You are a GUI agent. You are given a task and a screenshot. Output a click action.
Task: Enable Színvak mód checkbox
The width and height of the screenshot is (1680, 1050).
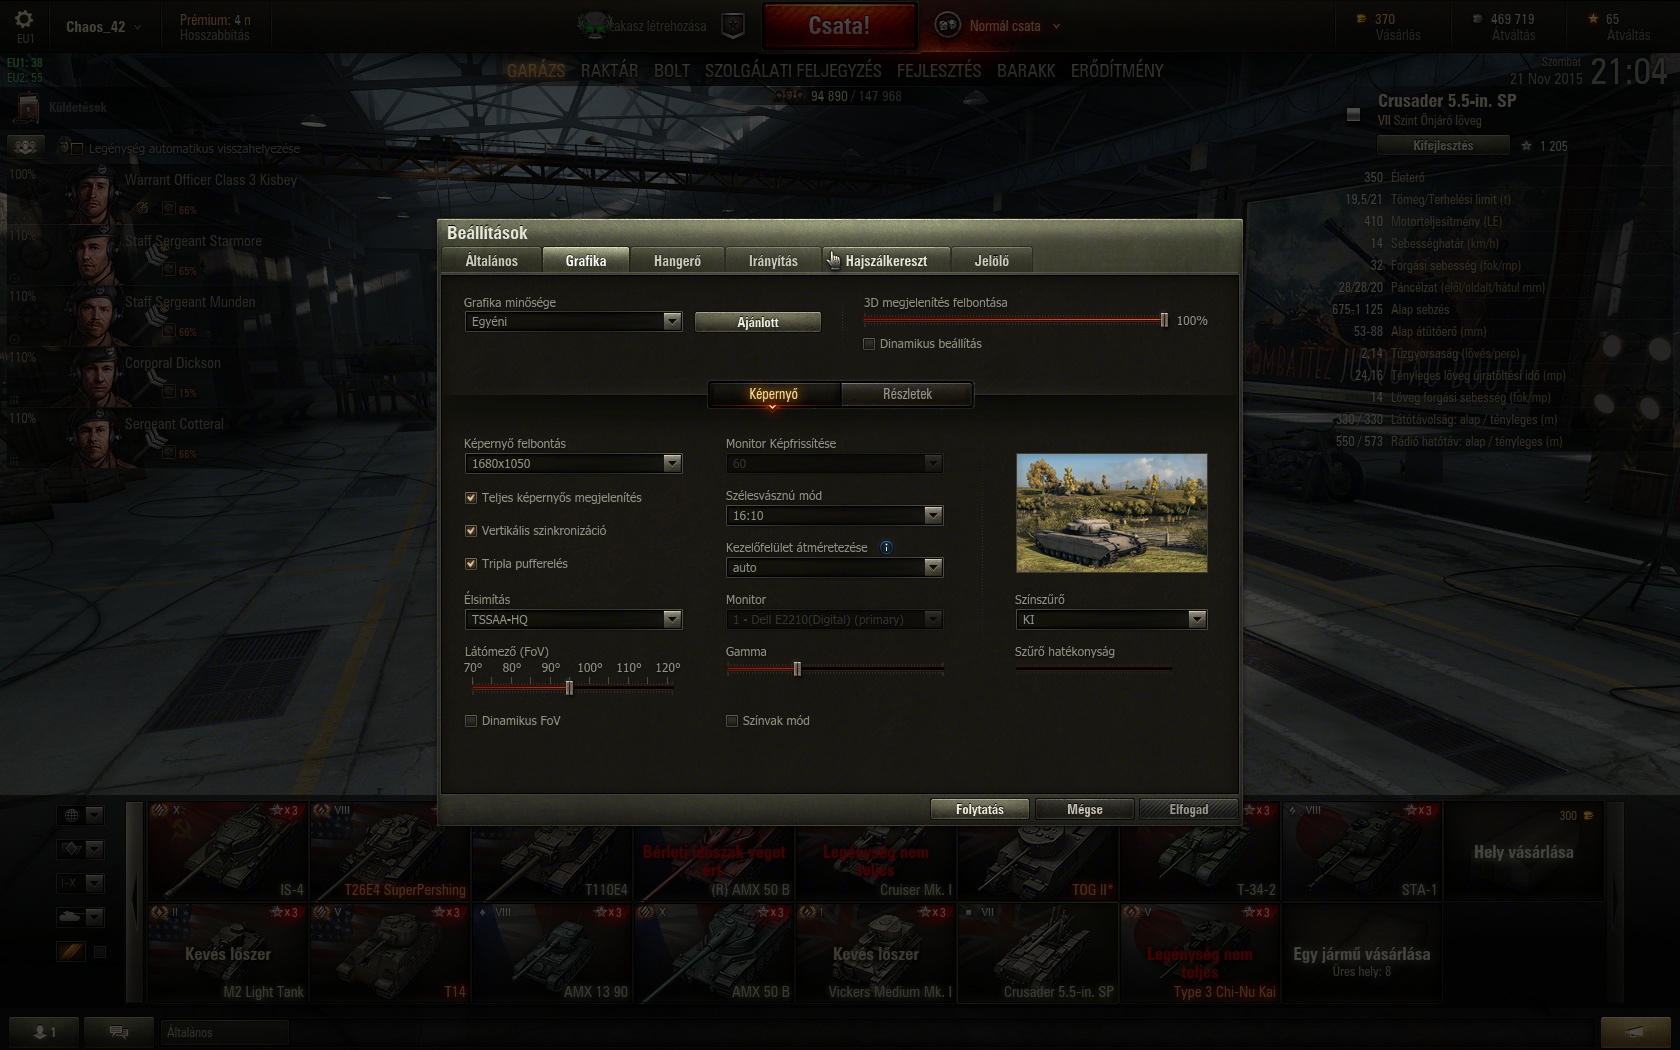coord(732,720)
